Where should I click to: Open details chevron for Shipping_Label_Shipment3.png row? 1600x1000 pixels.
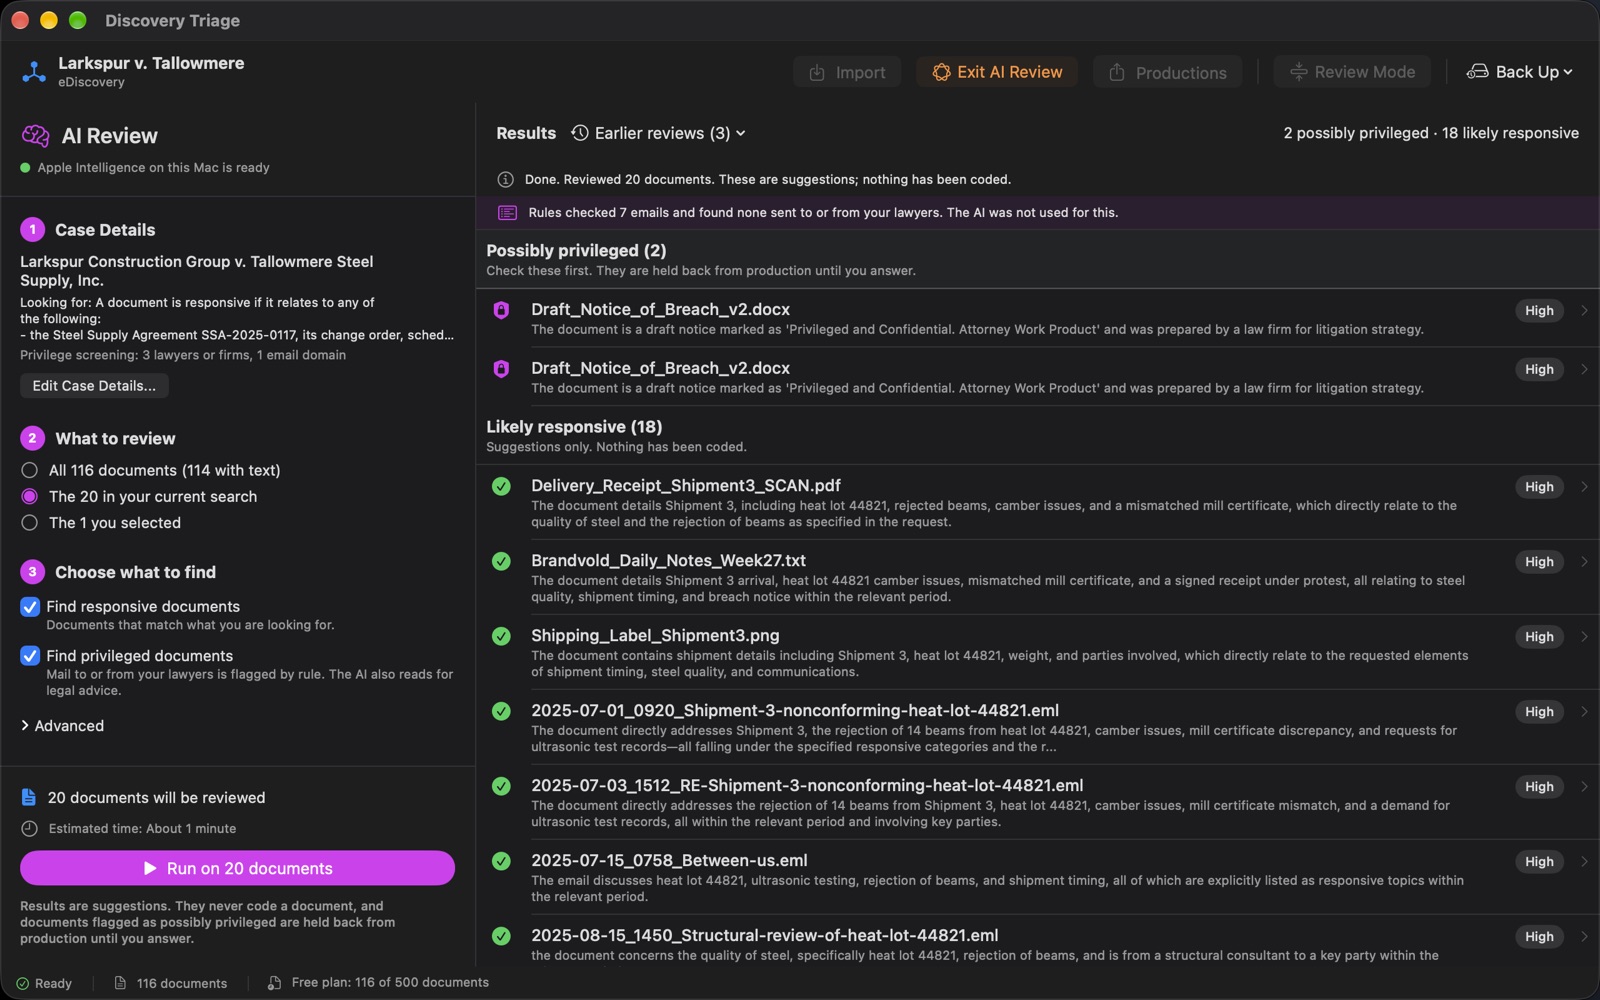point(1585,636)
